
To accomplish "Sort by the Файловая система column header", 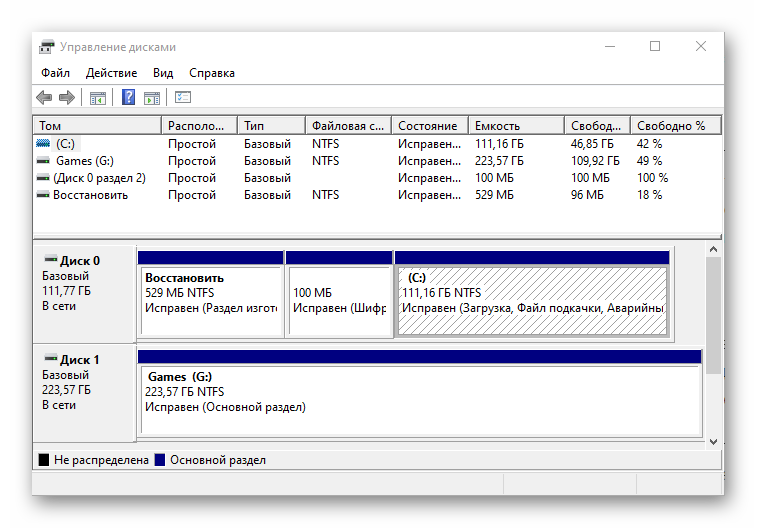I will pyautogui.click(x=349, y=125).
